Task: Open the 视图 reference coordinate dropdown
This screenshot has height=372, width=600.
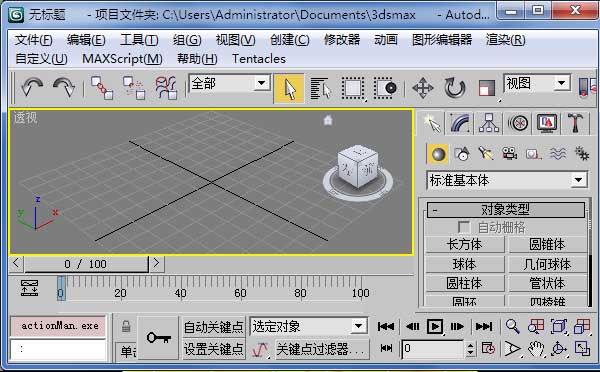Action: point(537,83)
